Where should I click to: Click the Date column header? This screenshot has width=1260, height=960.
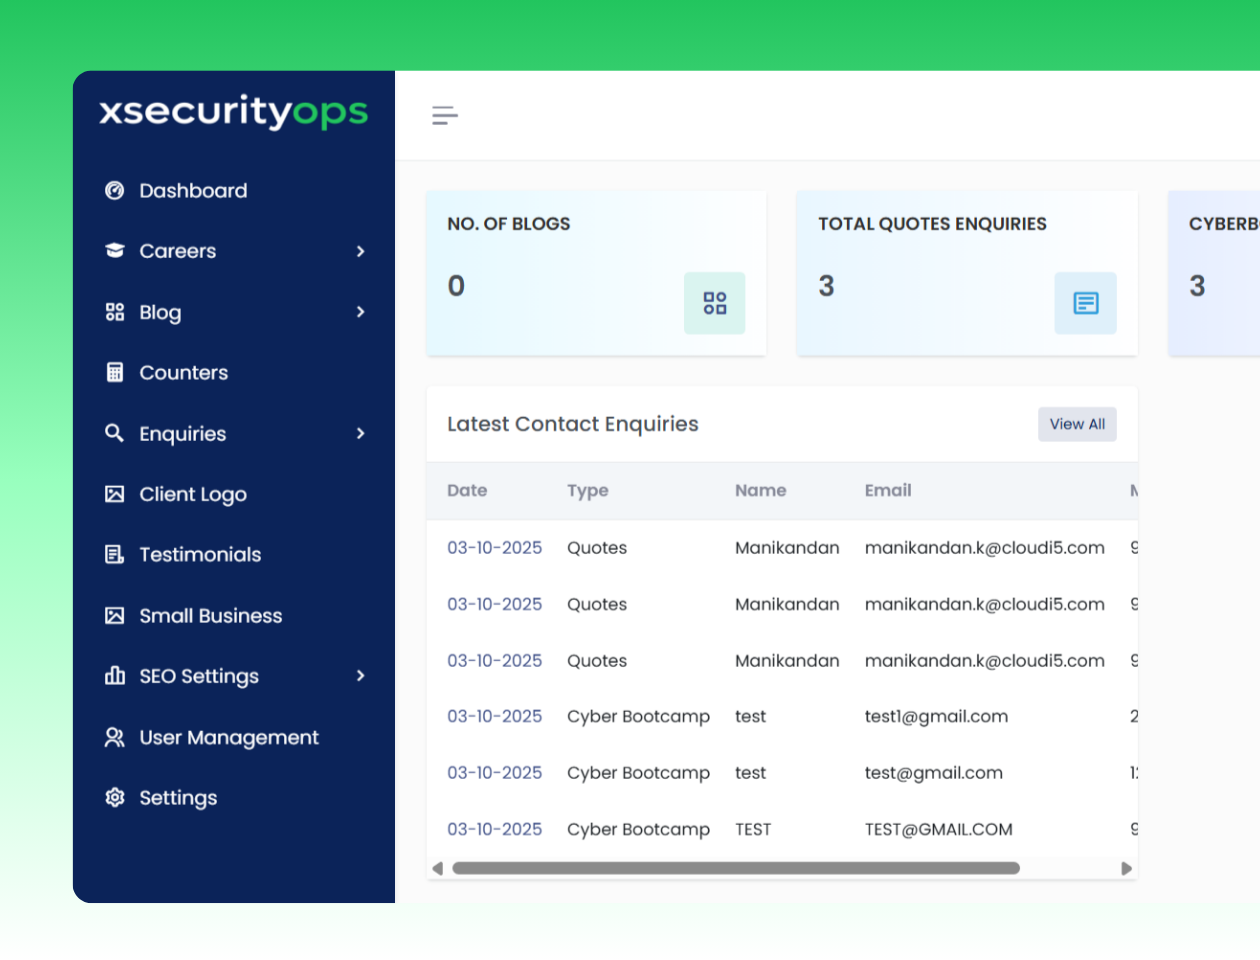click(467, 490)
